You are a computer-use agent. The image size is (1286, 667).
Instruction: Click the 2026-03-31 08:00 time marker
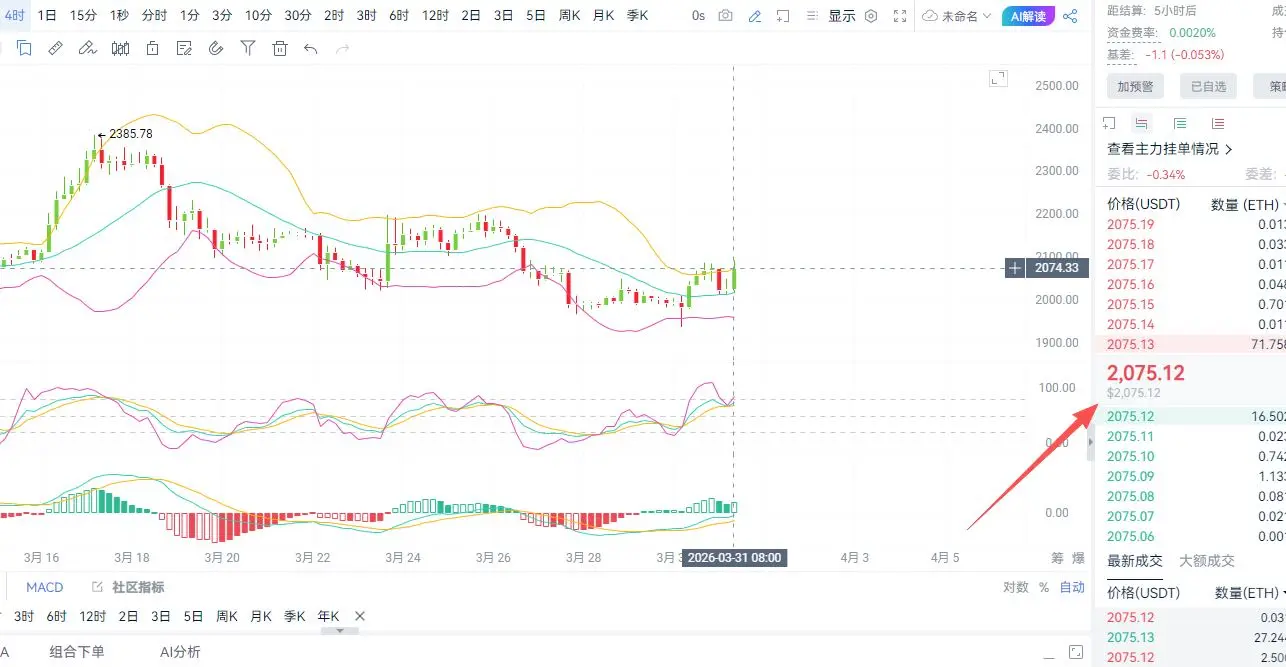[x=735, y=557]
